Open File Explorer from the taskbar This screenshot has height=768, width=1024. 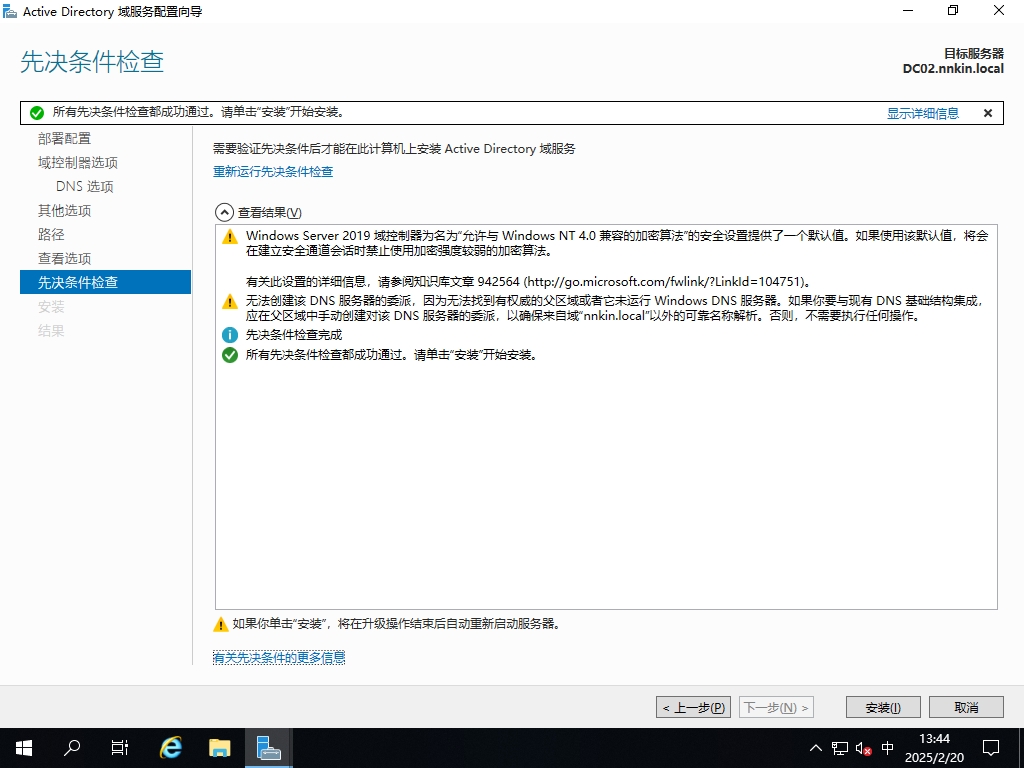point(219,747)
